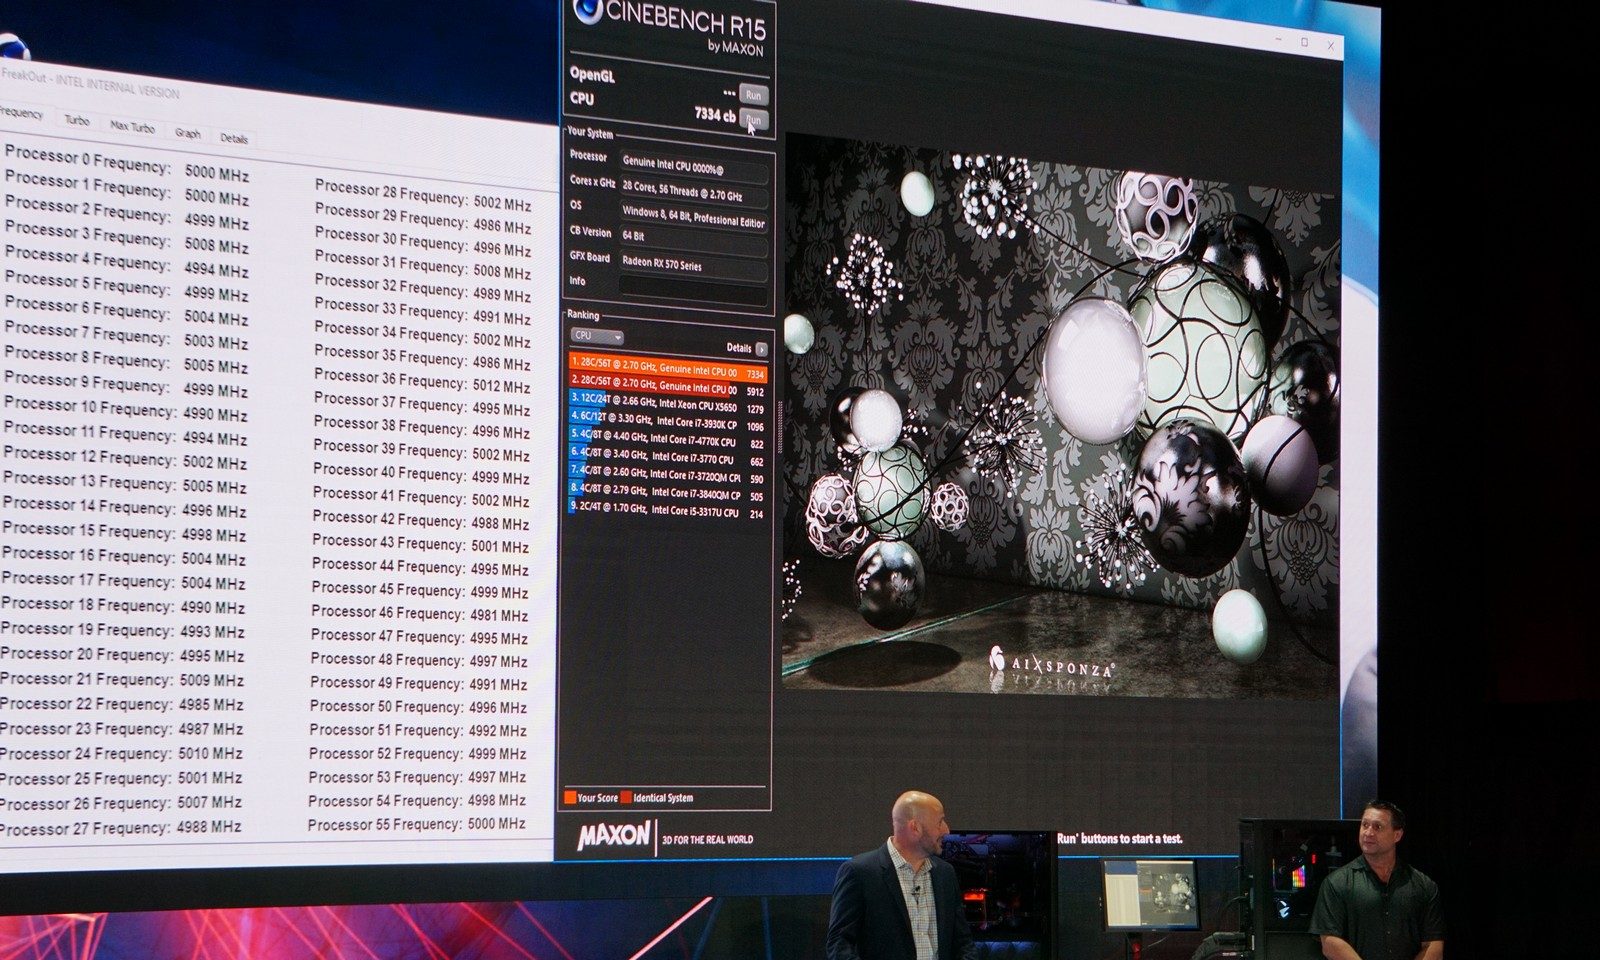1600x960 pixels.
Task: Select the Frequency tab
Action: coord(20,113)
